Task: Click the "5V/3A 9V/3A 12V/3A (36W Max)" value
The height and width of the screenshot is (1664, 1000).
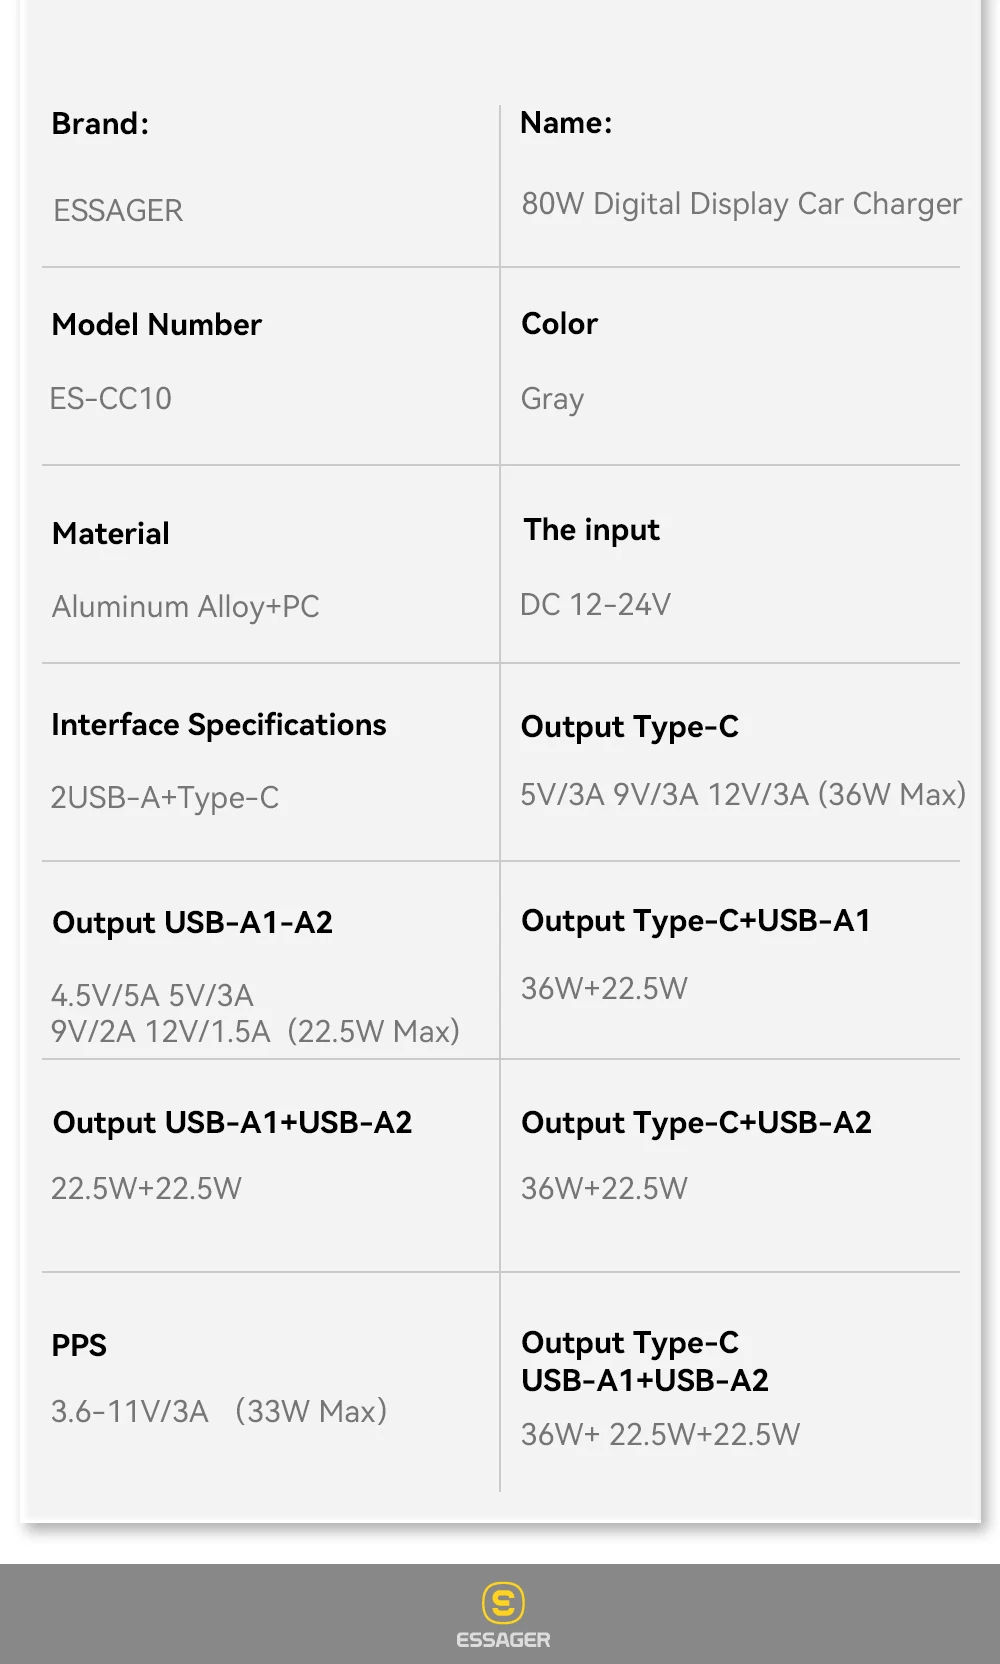Action: click(x=743, y=795)
